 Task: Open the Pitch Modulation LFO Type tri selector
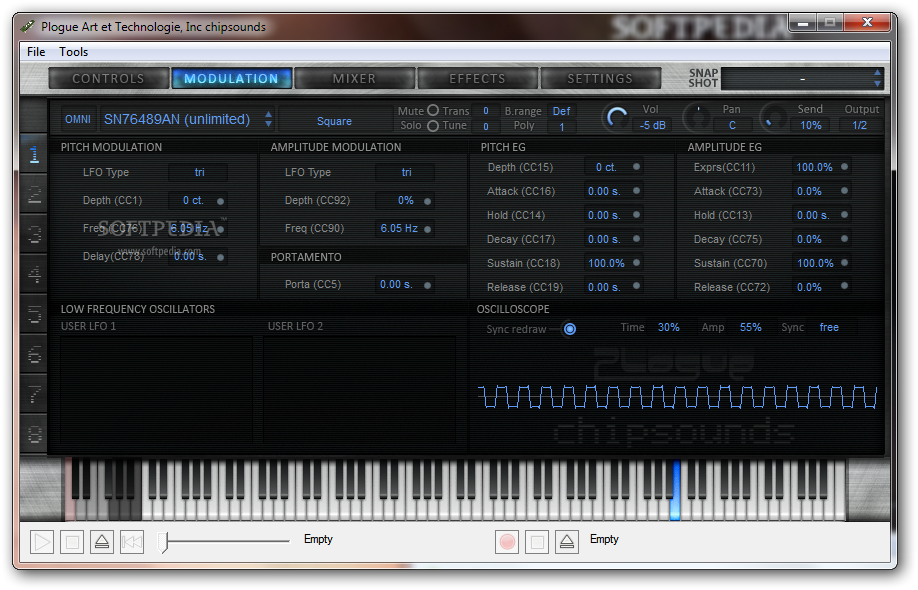(199, 172)
